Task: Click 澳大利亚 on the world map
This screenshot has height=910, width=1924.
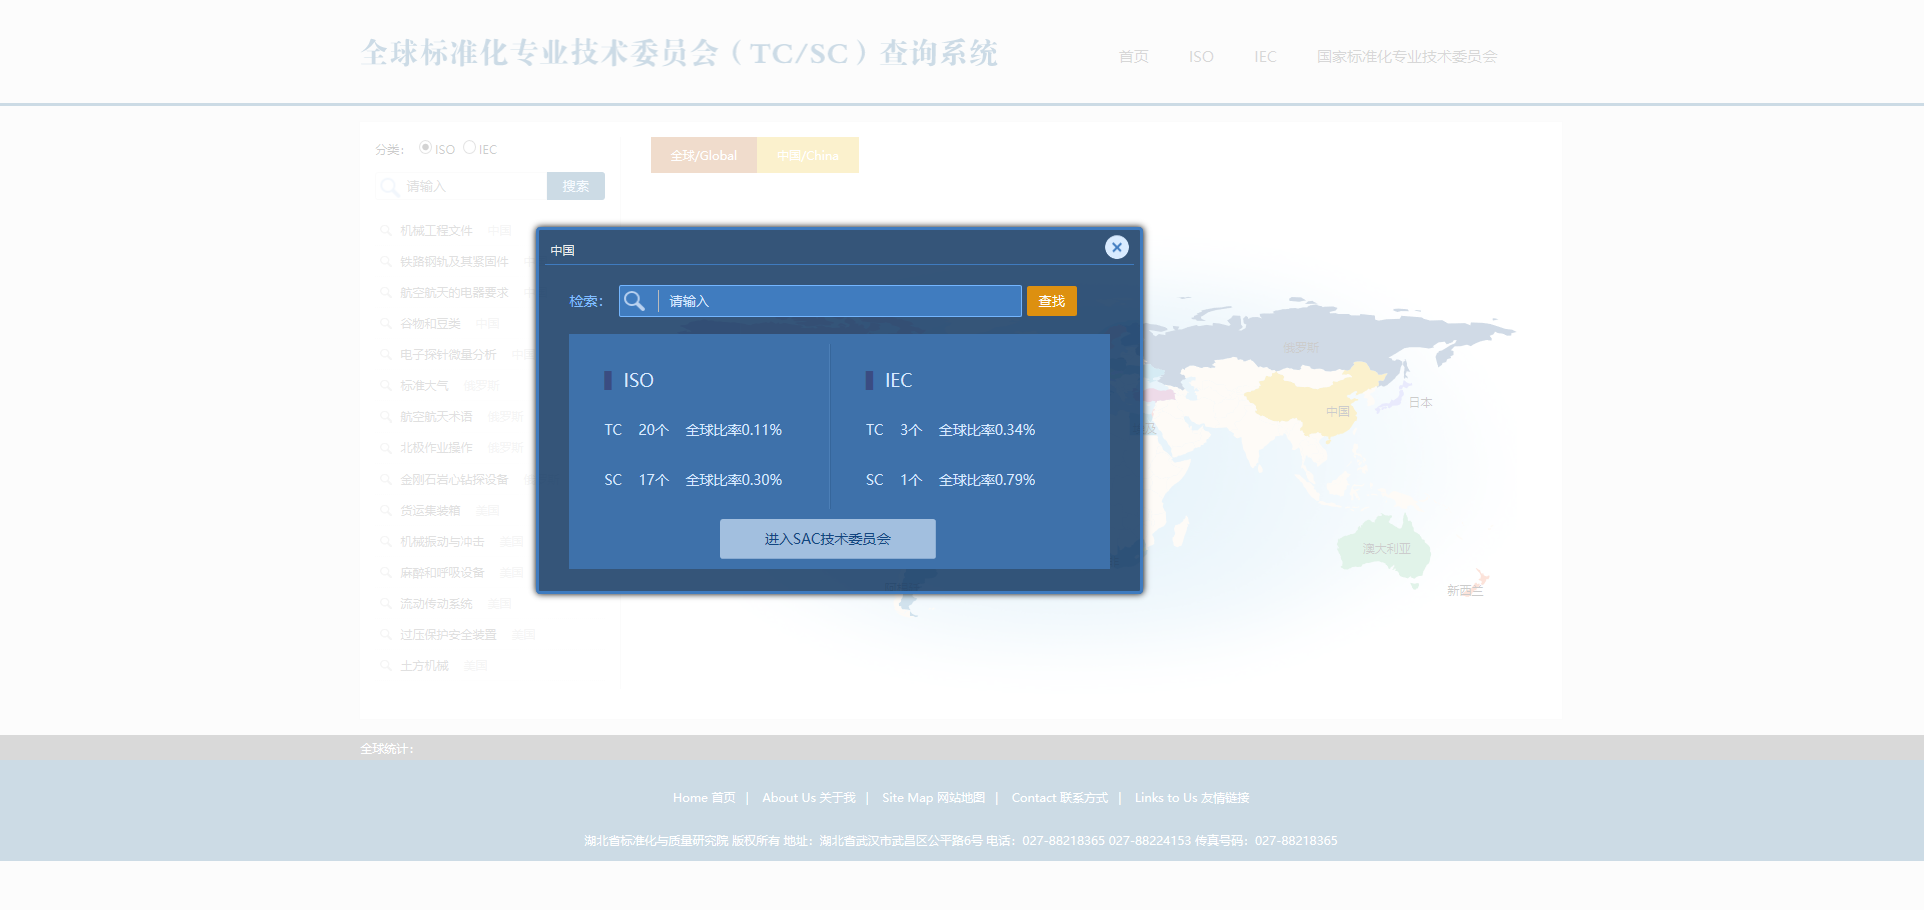Action: [1386, 549]
